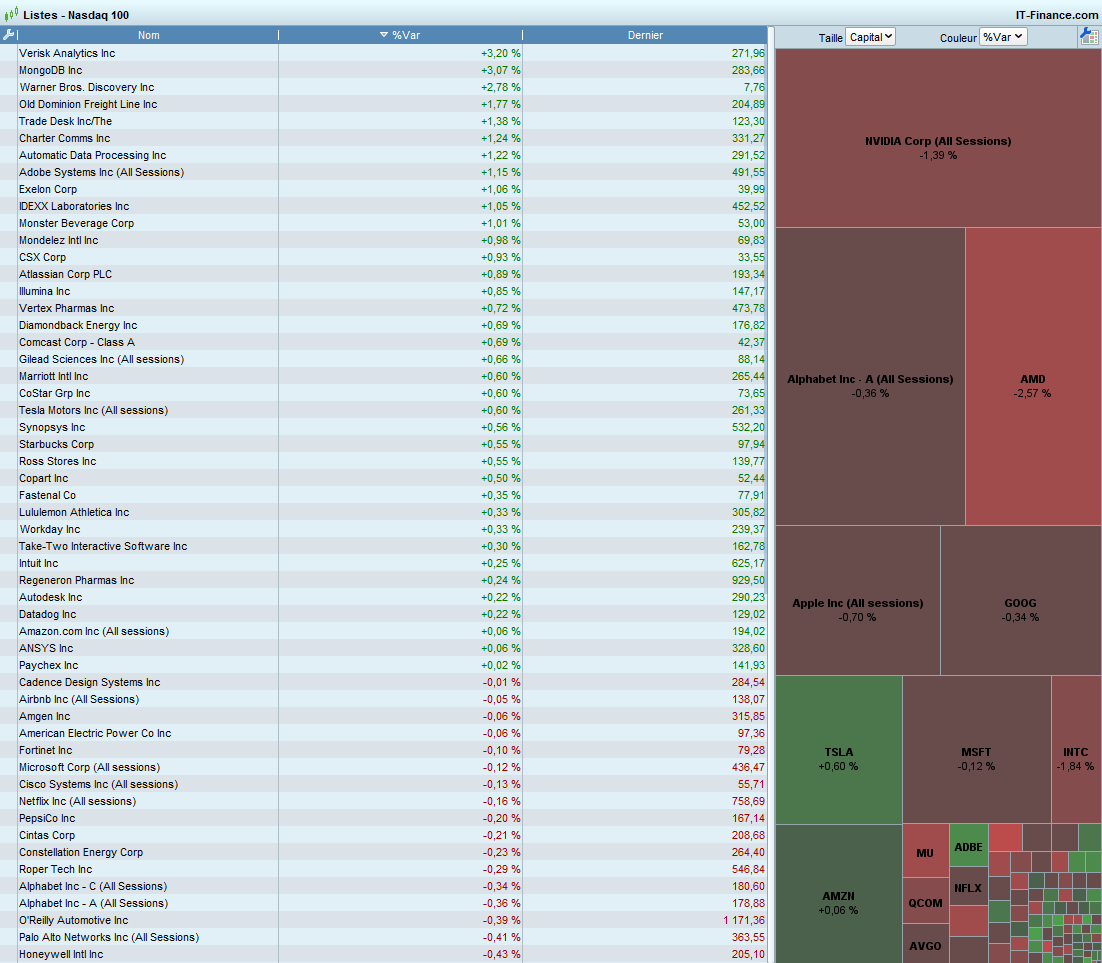Click the QCOM heatmap tile
Image resolution: width=1102 pixels, height=963 pixels.
(x=926, y=901)
